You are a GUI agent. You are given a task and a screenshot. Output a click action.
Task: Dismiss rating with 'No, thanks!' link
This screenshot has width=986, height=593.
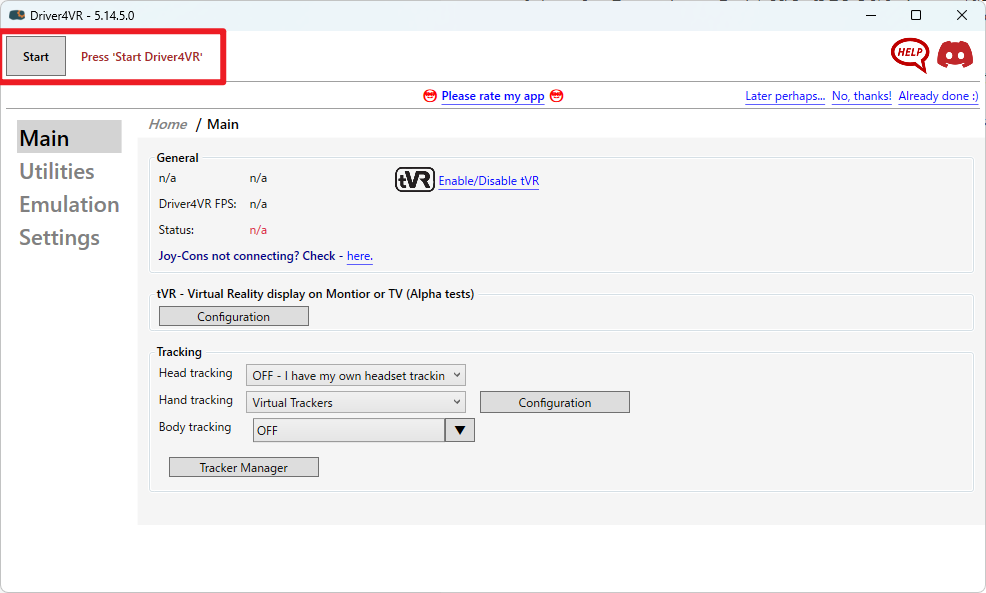(x=861, y=96)
